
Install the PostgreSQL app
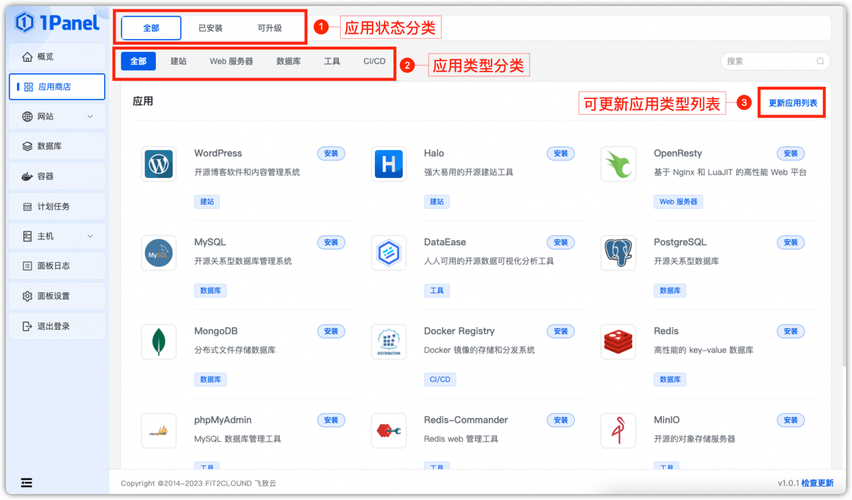[791, 242]
